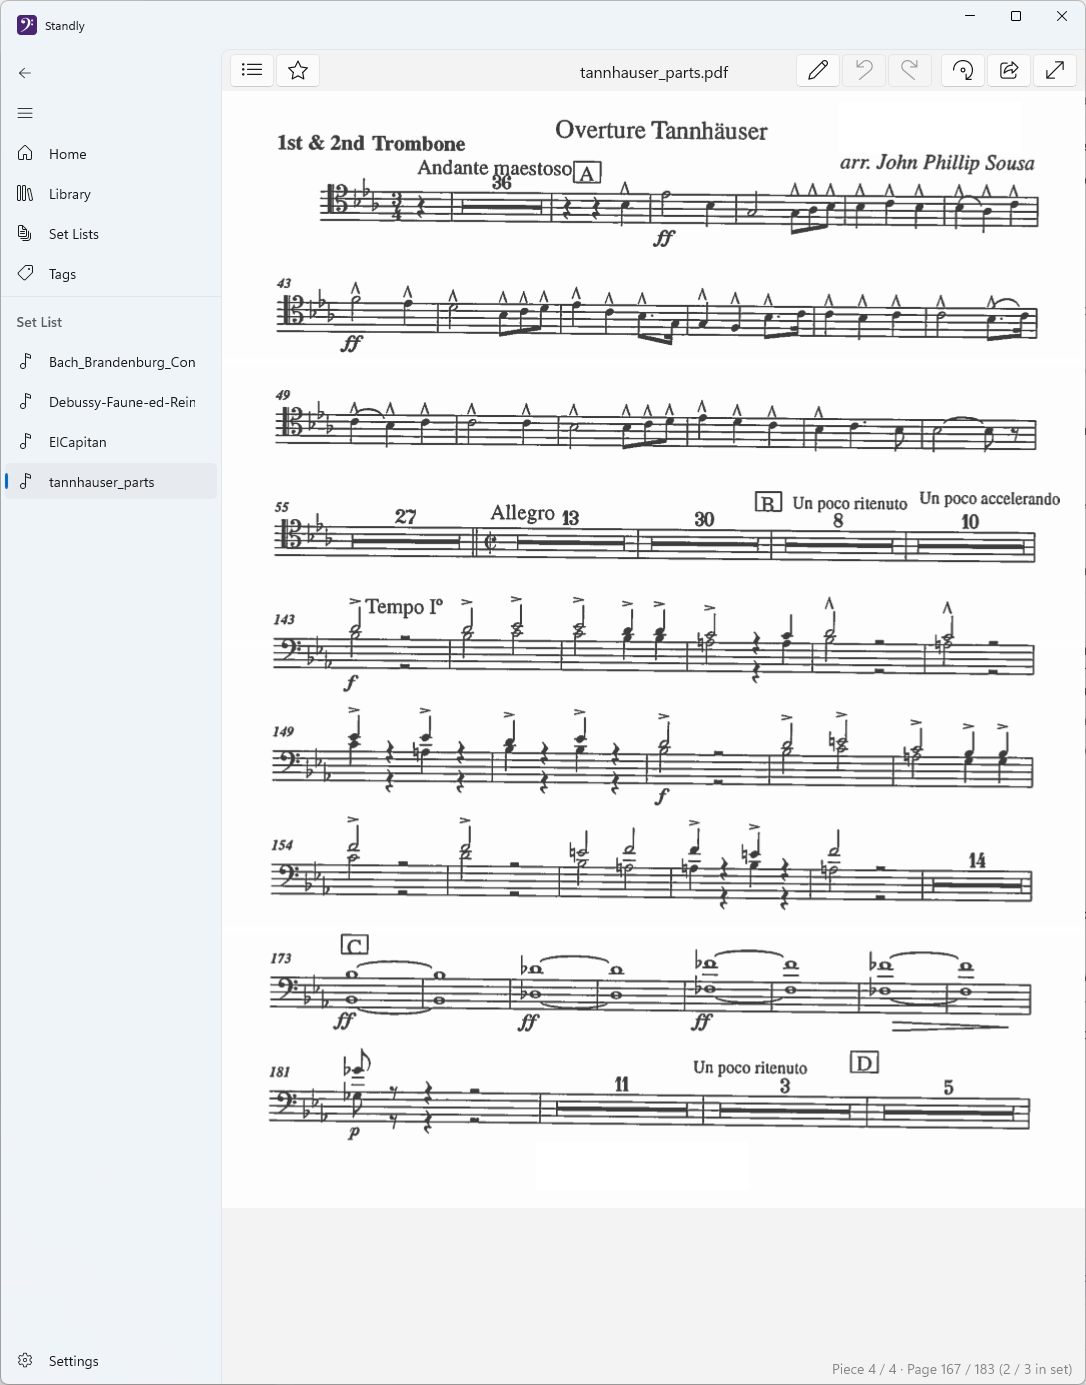
Task: Click the Set List heading
Action: [39, 322]
